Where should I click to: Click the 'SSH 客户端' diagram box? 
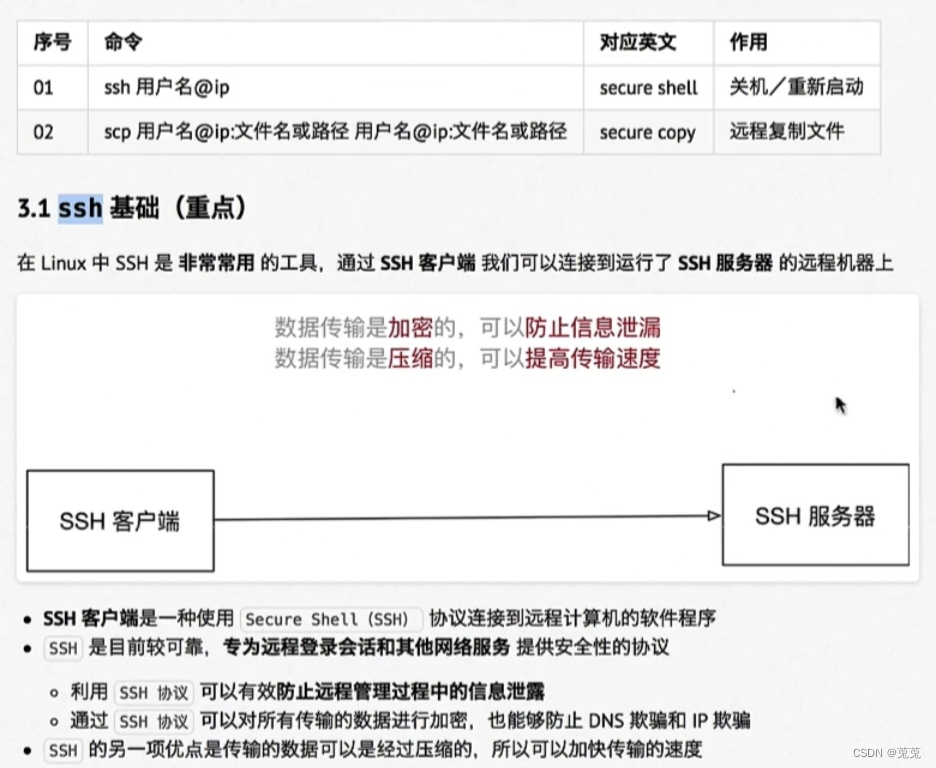pyautogui.click(x=121, y=521)
